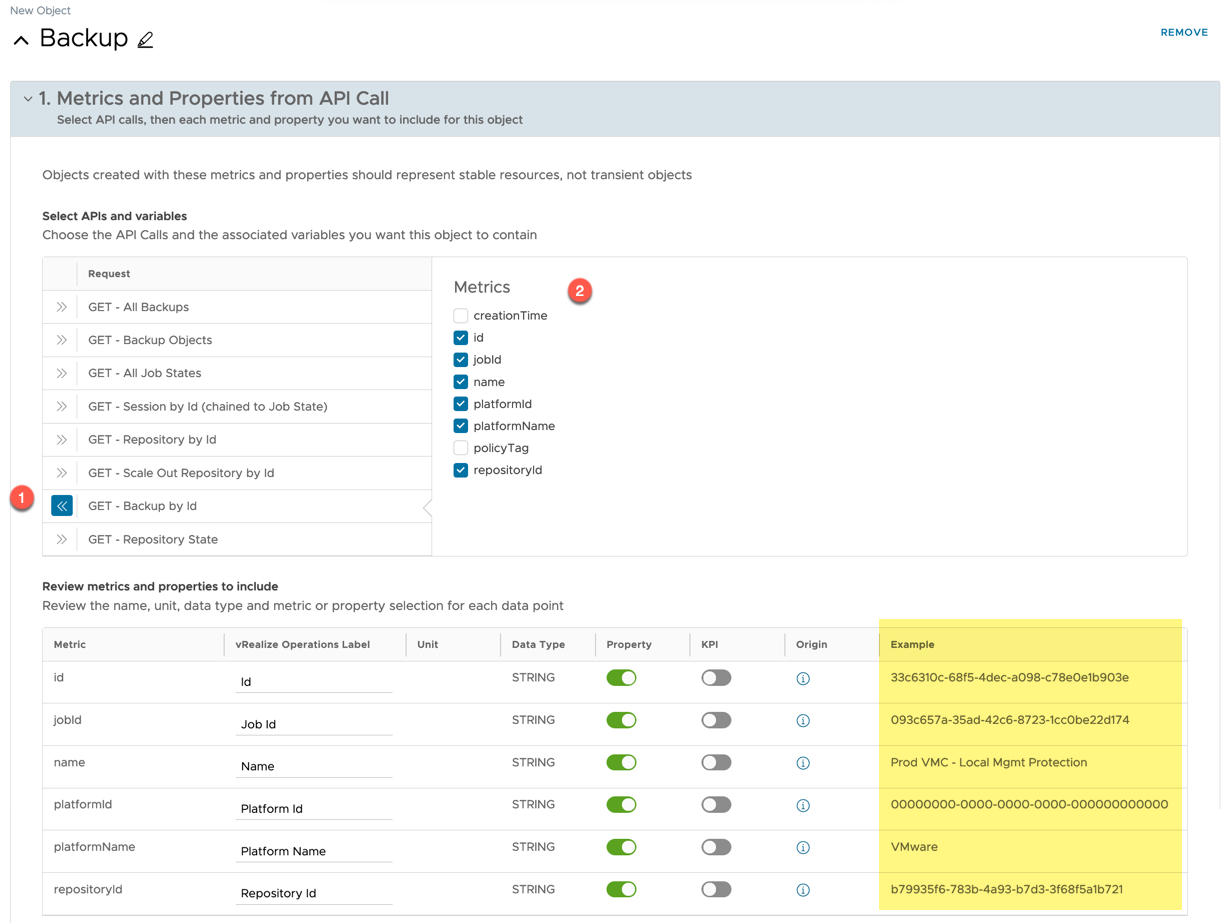The width and height of the screenshot is (1226, 923).
Task: Click the Name label input field
Action: 313,765
